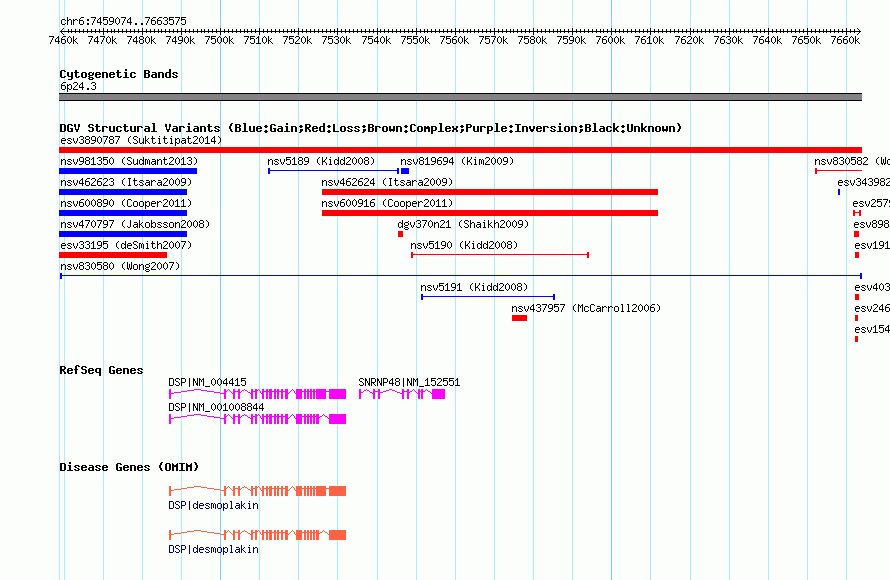
Task: Click the DSP|NM_001008844 transcript label
Action: pyautogui.click(x=216, y=407)
